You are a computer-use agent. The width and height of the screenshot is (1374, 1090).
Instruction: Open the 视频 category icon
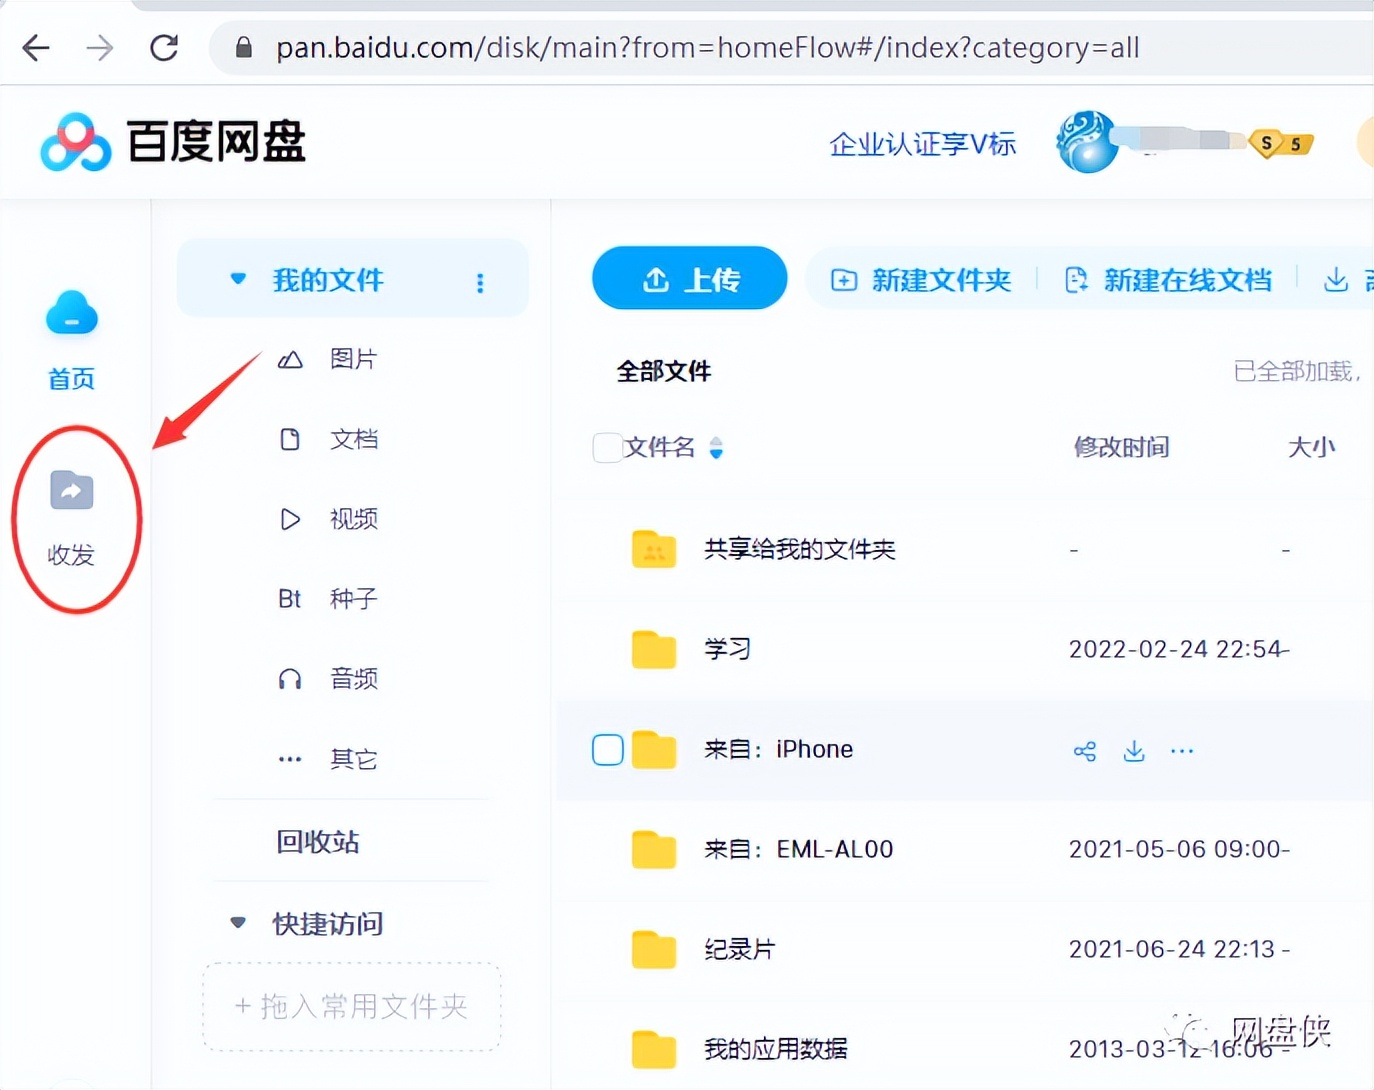coord(289,518)
